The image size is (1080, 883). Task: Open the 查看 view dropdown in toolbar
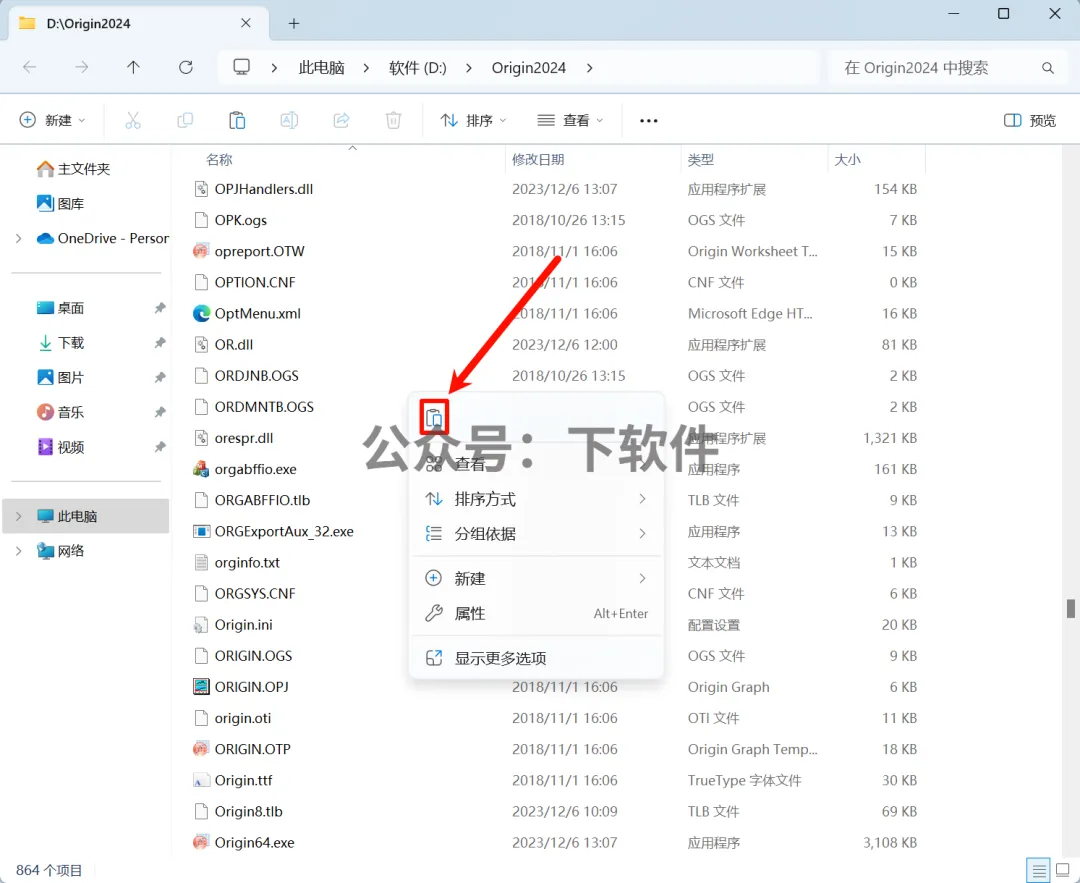pos(570,121)
